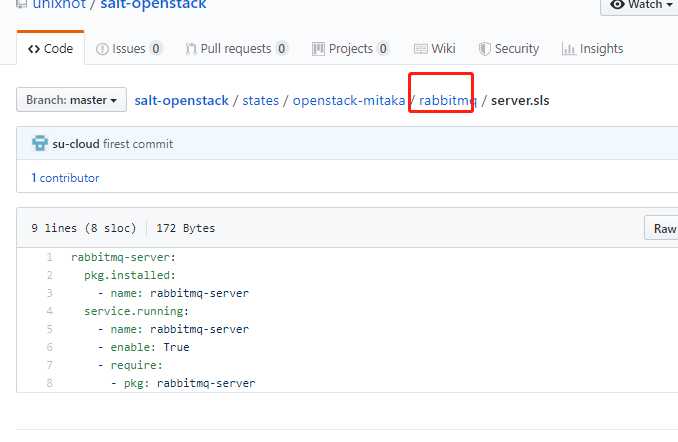Open the Wiki tab
Image resolution: width=678 pixels, height=442 pixels.
[435, 48]
